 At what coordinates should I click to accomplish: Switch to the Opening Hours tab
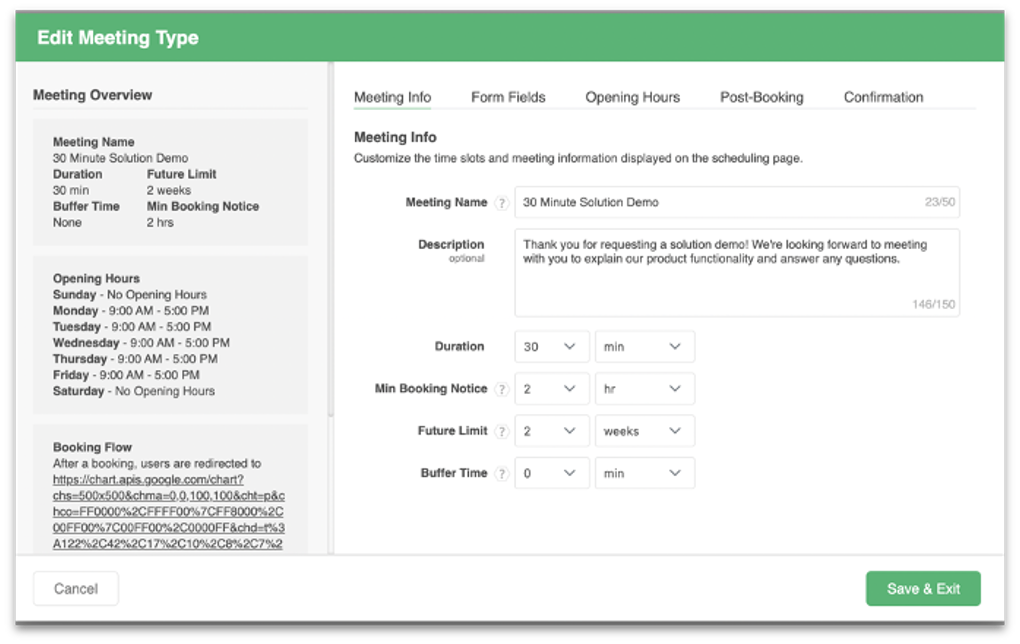point(632,97)
